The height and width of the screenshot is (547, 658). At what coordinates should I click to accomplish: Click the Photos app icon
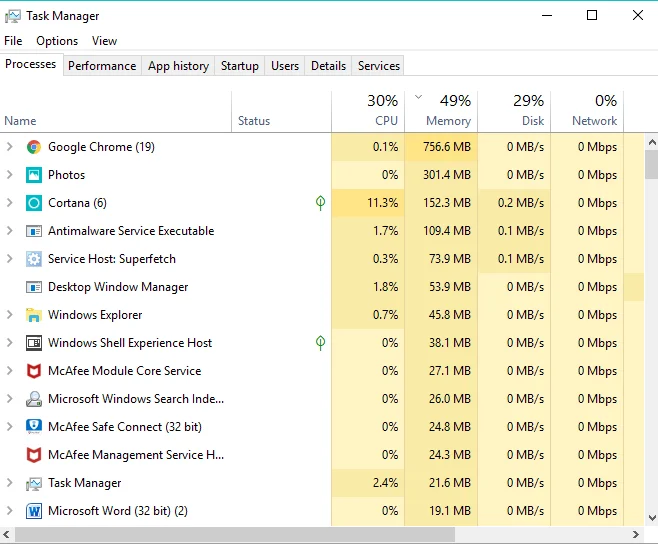(x=34, y=175)
